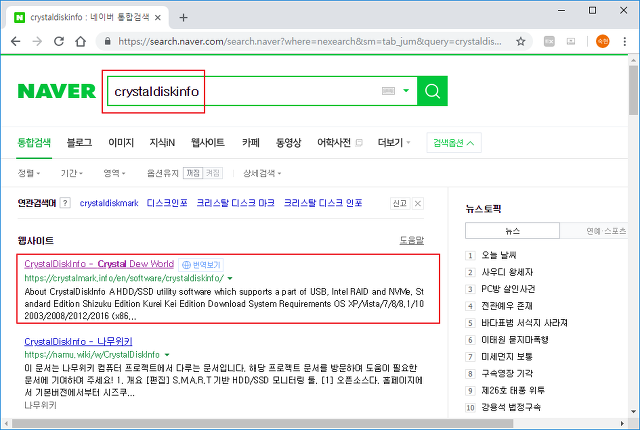Open a new tab with plus
This screenshot has height=430, width=640.
pyautogui.click(x=183, y=18)
